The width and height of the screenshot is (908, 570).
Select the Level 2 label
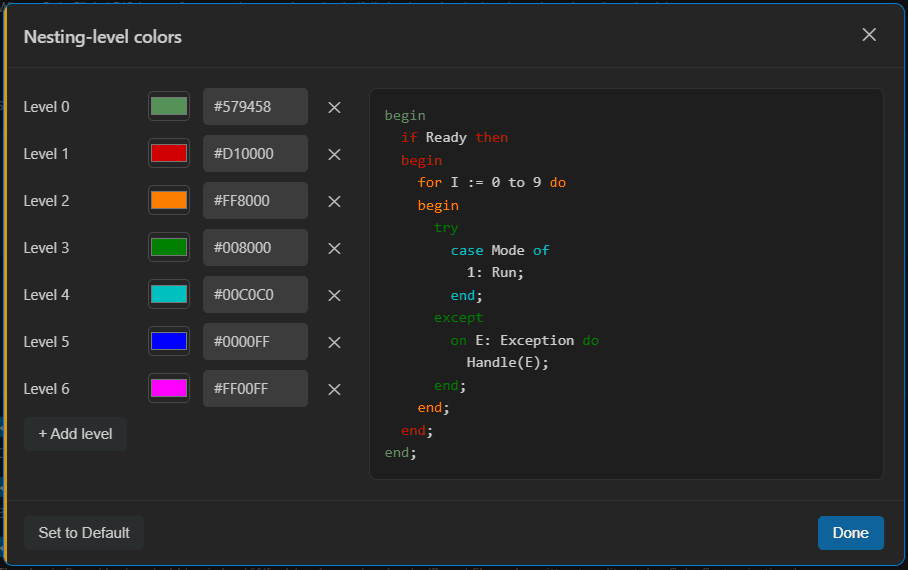(46, 201)
